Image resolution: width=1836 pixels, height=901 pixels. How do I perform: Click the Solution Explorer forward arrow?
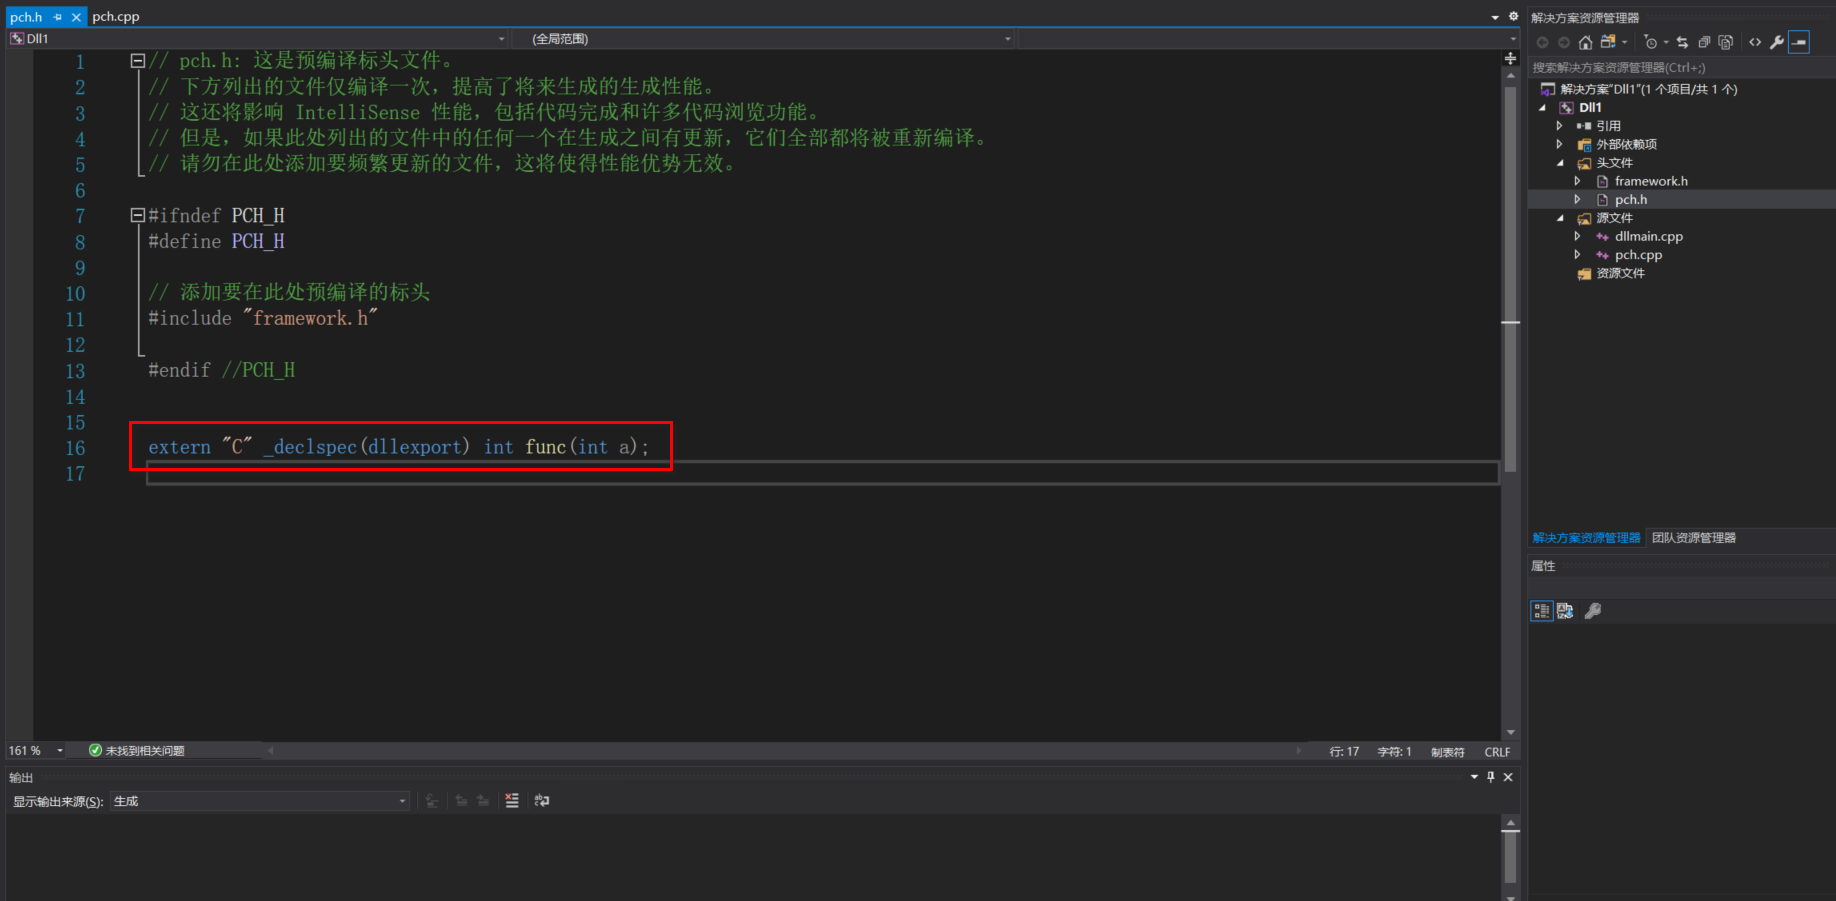(1564, 42)
